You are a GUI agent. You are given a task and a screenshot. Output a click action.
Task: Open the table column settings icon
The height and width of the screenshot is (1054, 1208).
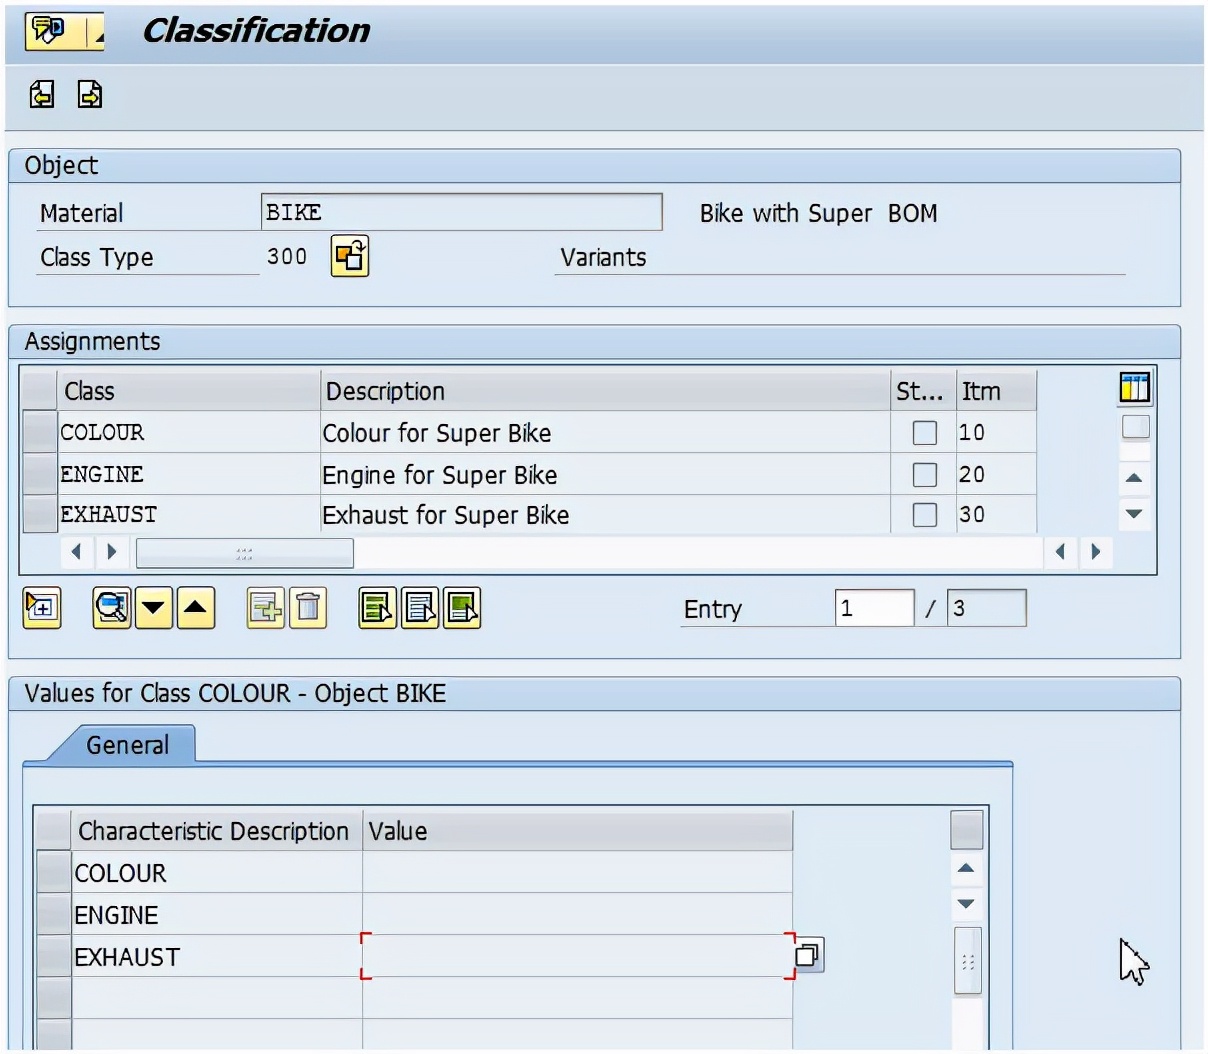[x=1134, y=388]
